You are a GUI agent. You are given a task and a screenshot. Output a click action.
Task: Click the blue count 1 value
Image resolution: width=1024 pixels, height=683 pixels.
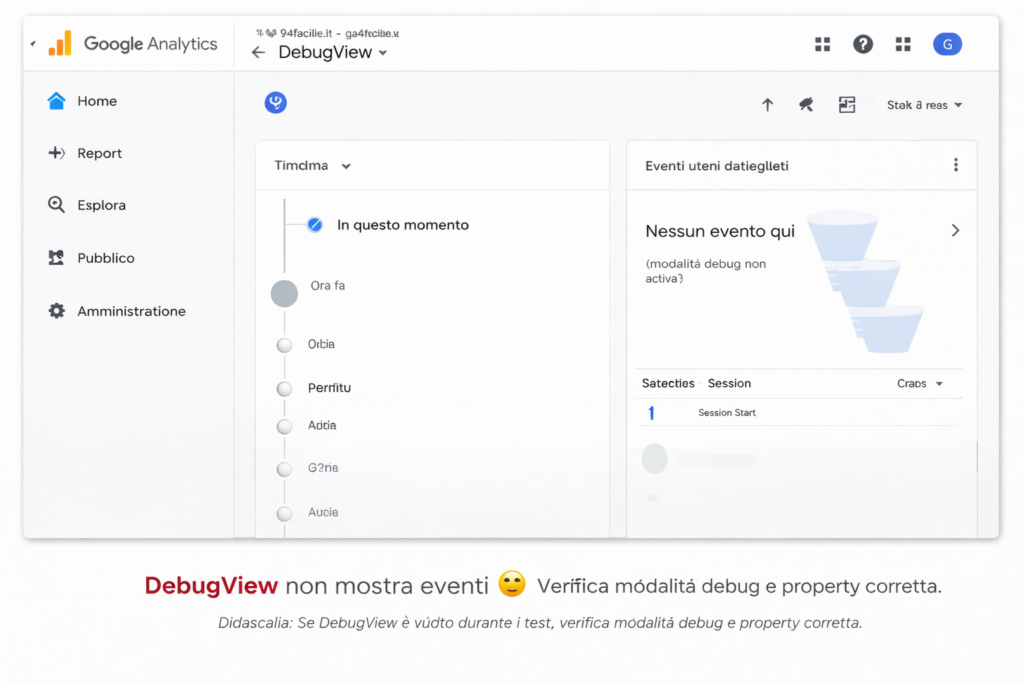click(x=651, y=413)
